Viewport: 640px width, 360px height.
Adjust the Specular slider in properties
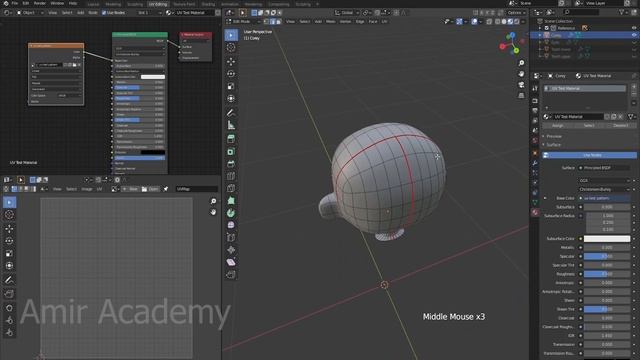[x=607, y=256]
